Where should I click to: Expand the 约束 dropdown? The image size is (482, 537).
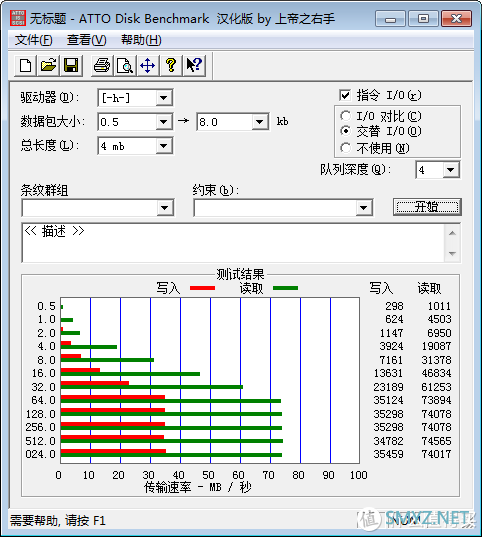[363, 208]
